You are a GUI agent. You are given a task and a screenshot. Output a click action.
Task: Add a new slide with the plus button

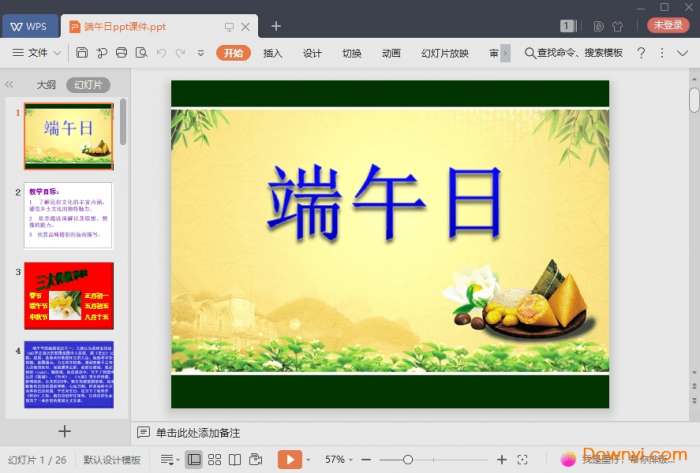[65, 431]
